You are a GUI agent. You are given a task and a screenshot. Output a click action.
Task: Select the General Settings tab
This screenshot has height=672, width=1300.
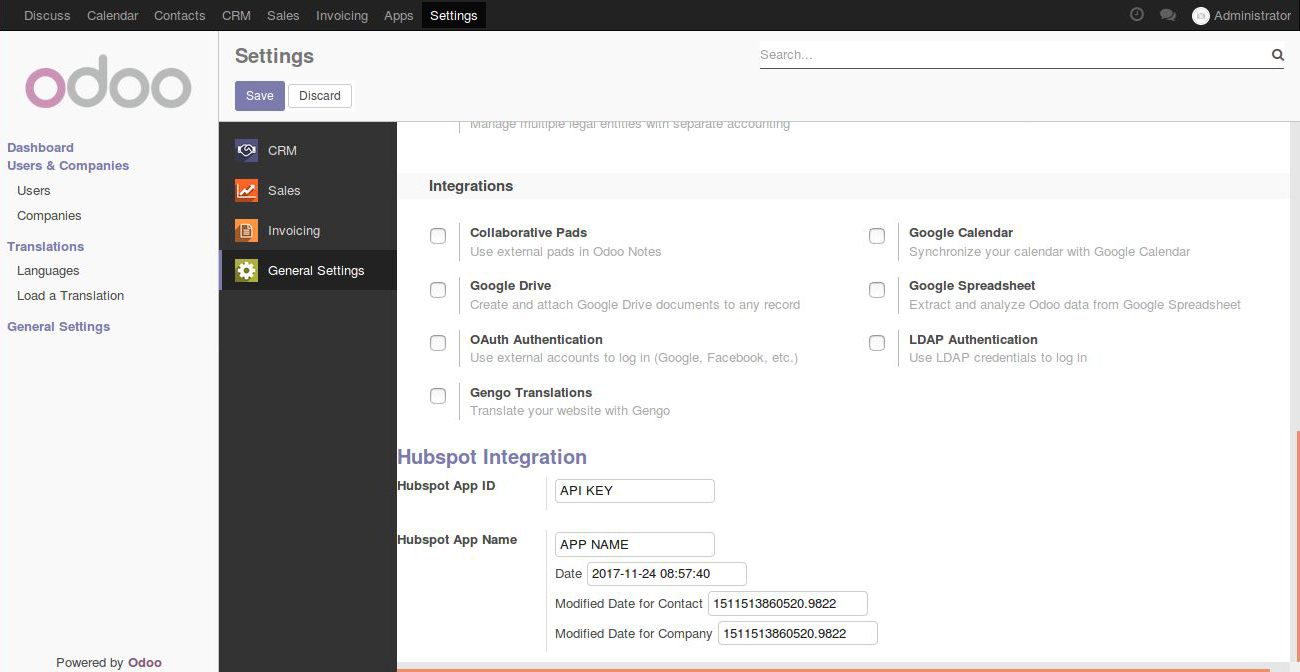point(308,270)
